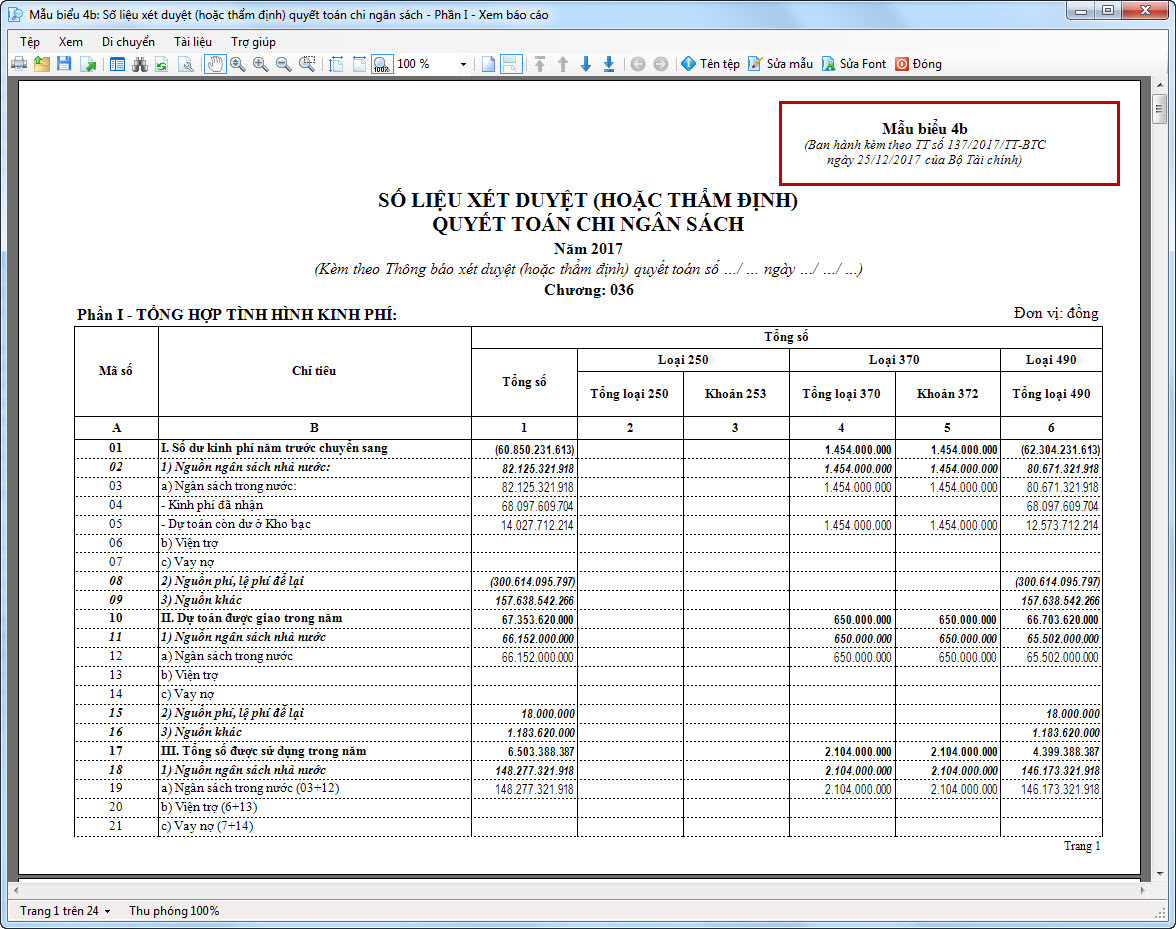Click the Tổng loại 250 column header
This screenshot has height=929, width=1176.
point(629,394)
